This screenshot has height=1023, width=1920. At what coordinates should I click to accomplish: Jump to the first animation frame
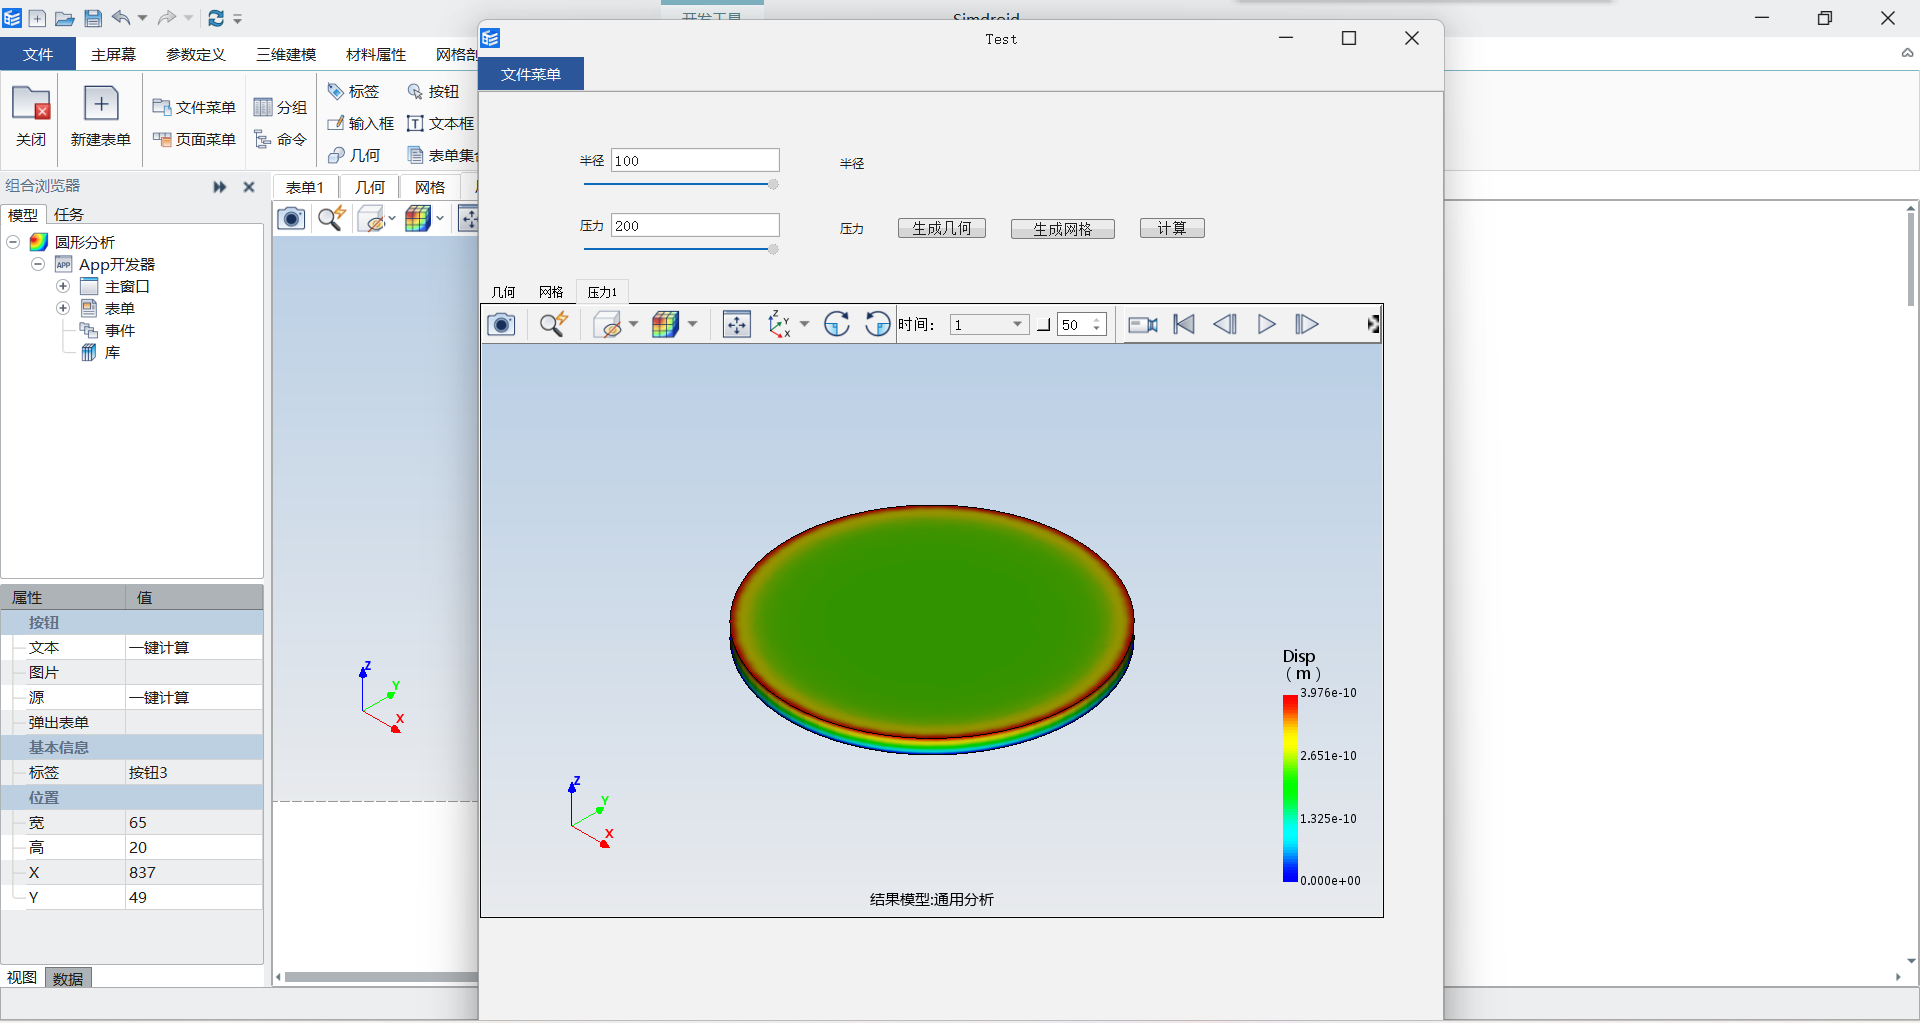[1184, 324]
